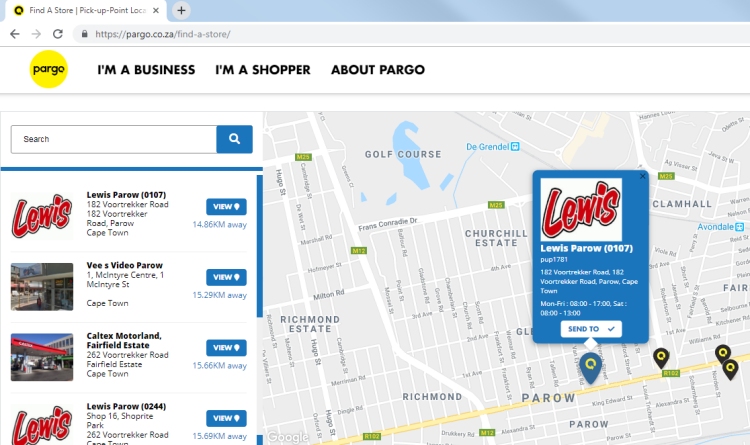This screenshot has height=445, width=750.
Task: Click the Avondale station icon on map
Action: 739,226
